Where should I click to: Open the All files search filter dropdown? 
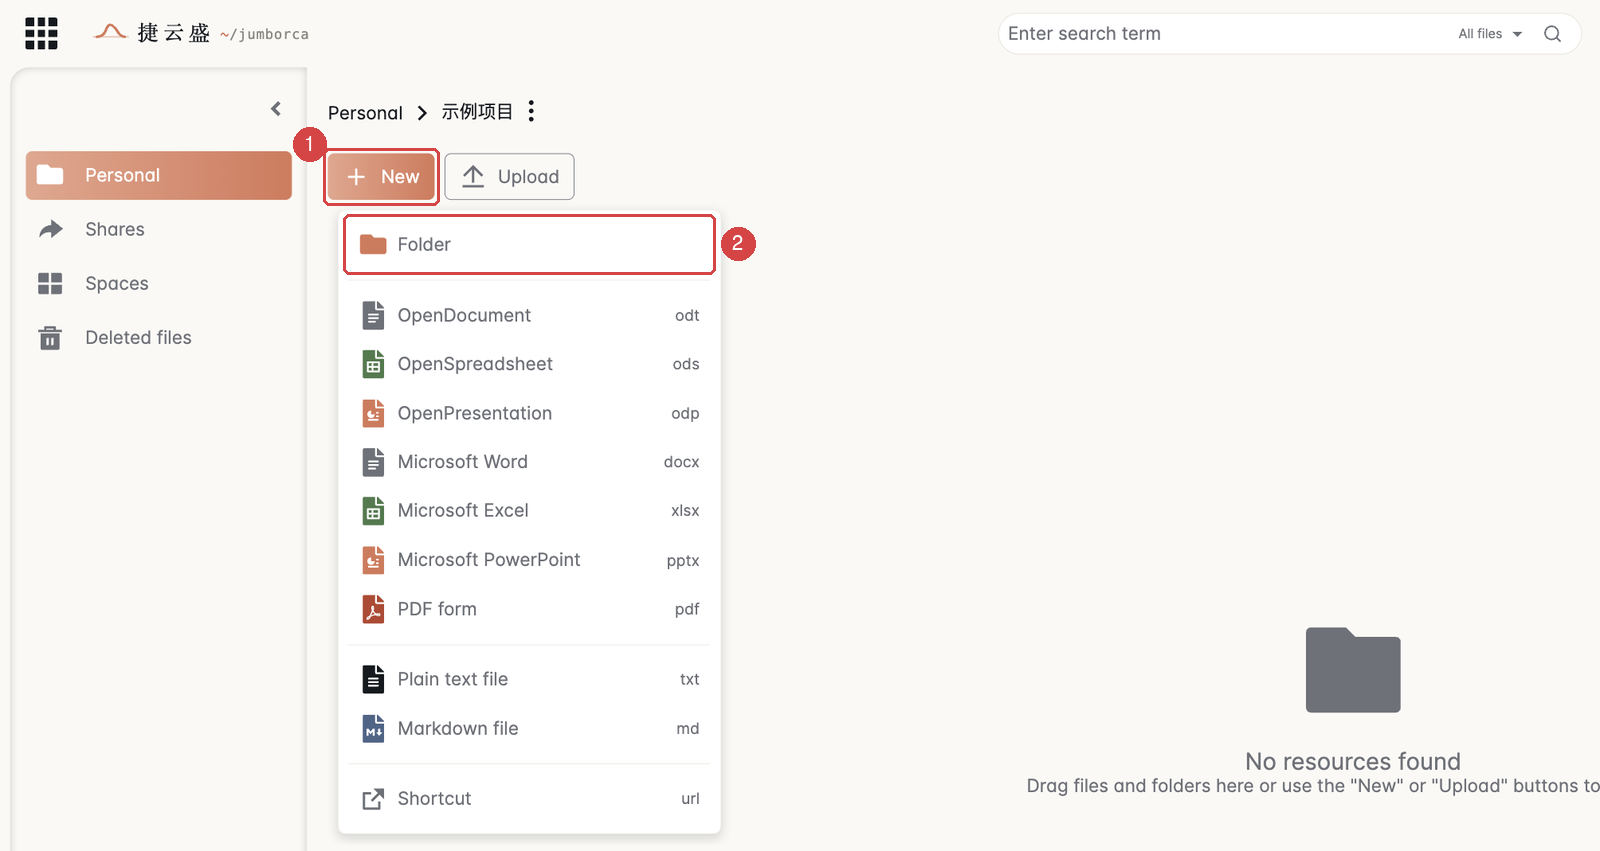[1489, 34]
